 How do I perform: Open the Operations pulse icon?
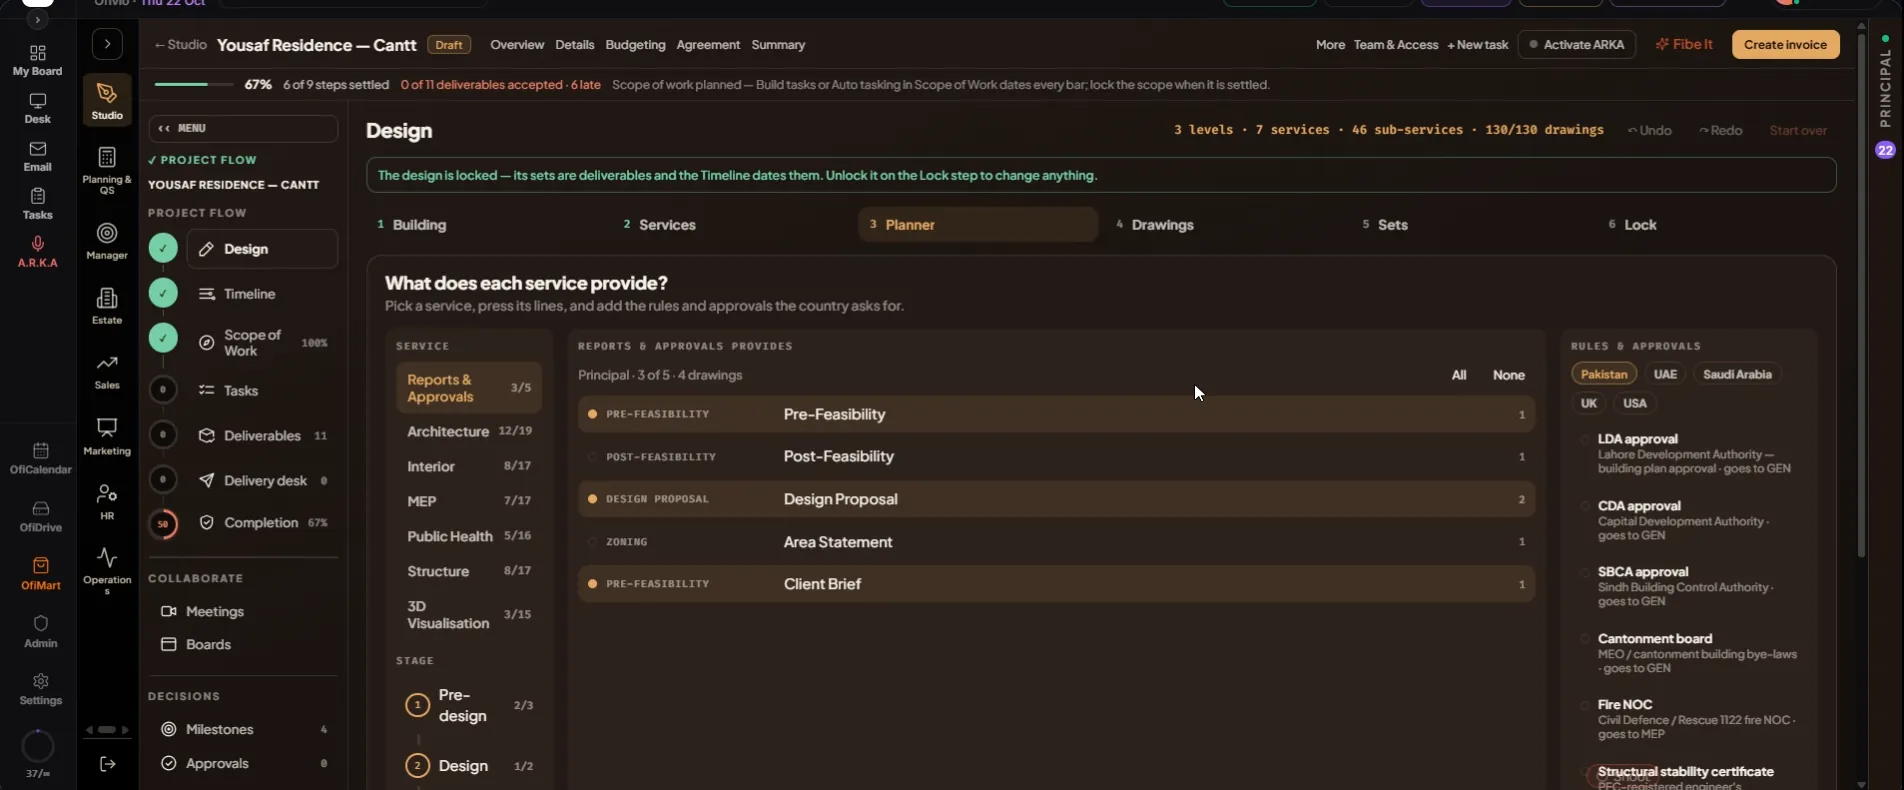click(x=107, y=570)
